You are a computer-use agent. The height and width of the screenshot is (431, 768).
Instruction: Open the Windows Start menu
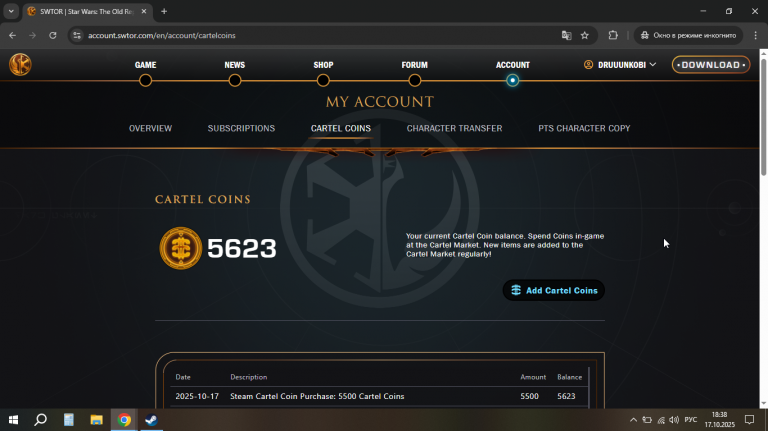tap(13, 420)
